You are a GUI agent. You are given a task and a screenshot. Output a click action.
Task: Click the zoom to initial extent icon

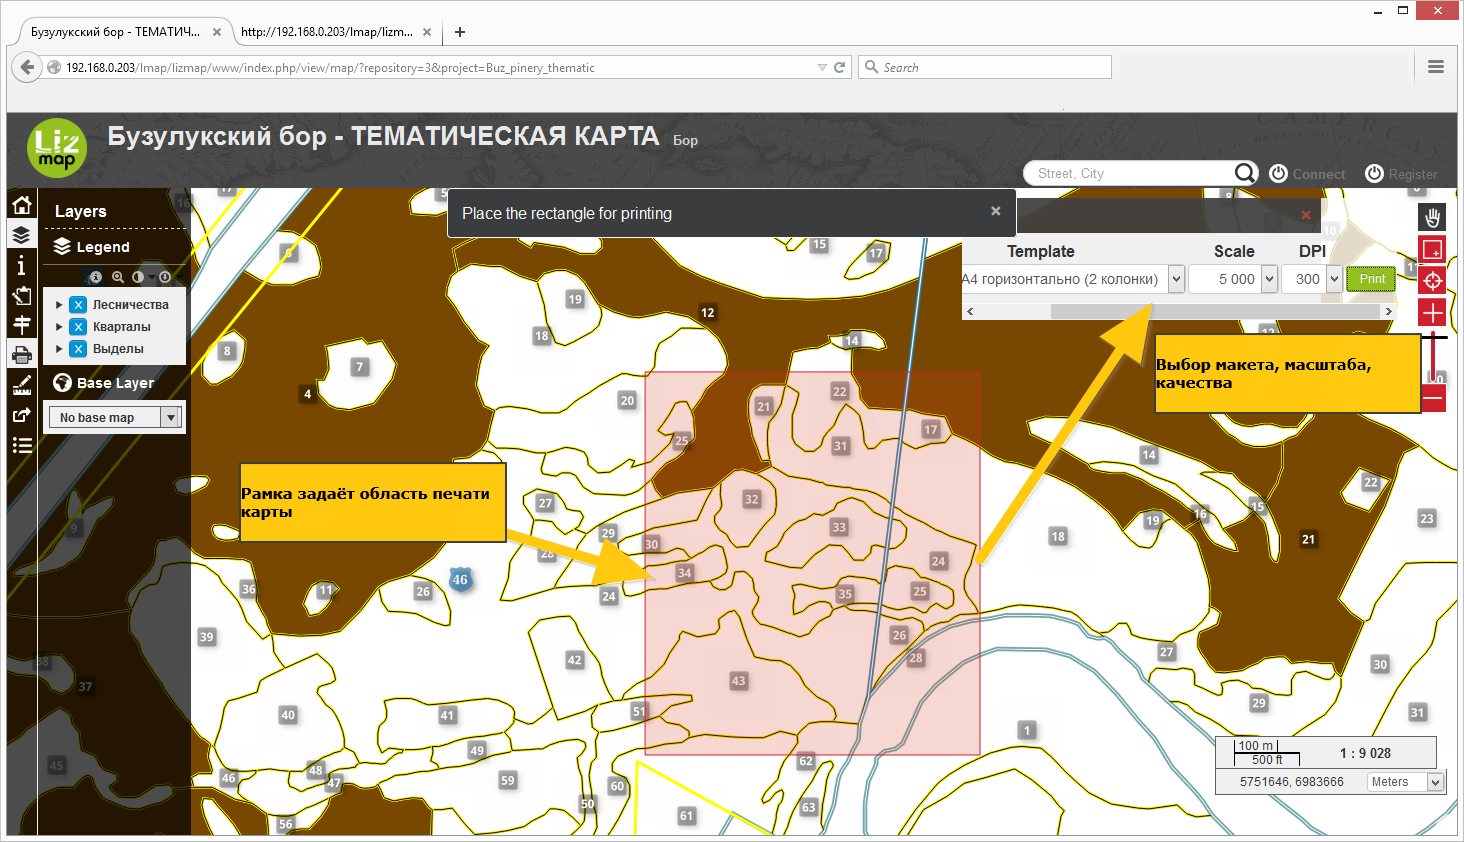(x=1432, y=280)
